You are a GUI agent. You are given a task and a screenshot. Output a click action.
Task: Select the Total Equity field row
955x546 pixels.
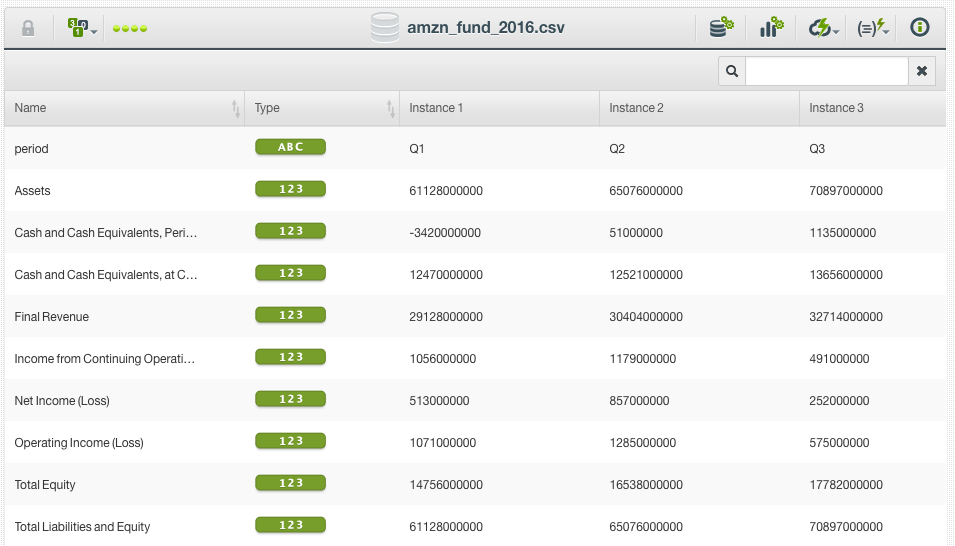[45, 485]
